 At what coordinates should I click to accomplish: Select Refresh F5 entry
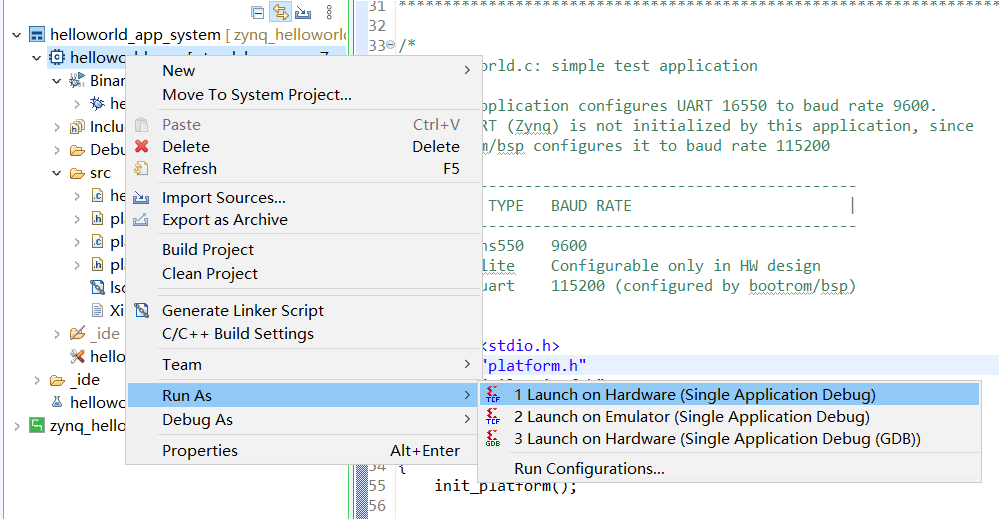pyautogui.click(x=303, y=169)
